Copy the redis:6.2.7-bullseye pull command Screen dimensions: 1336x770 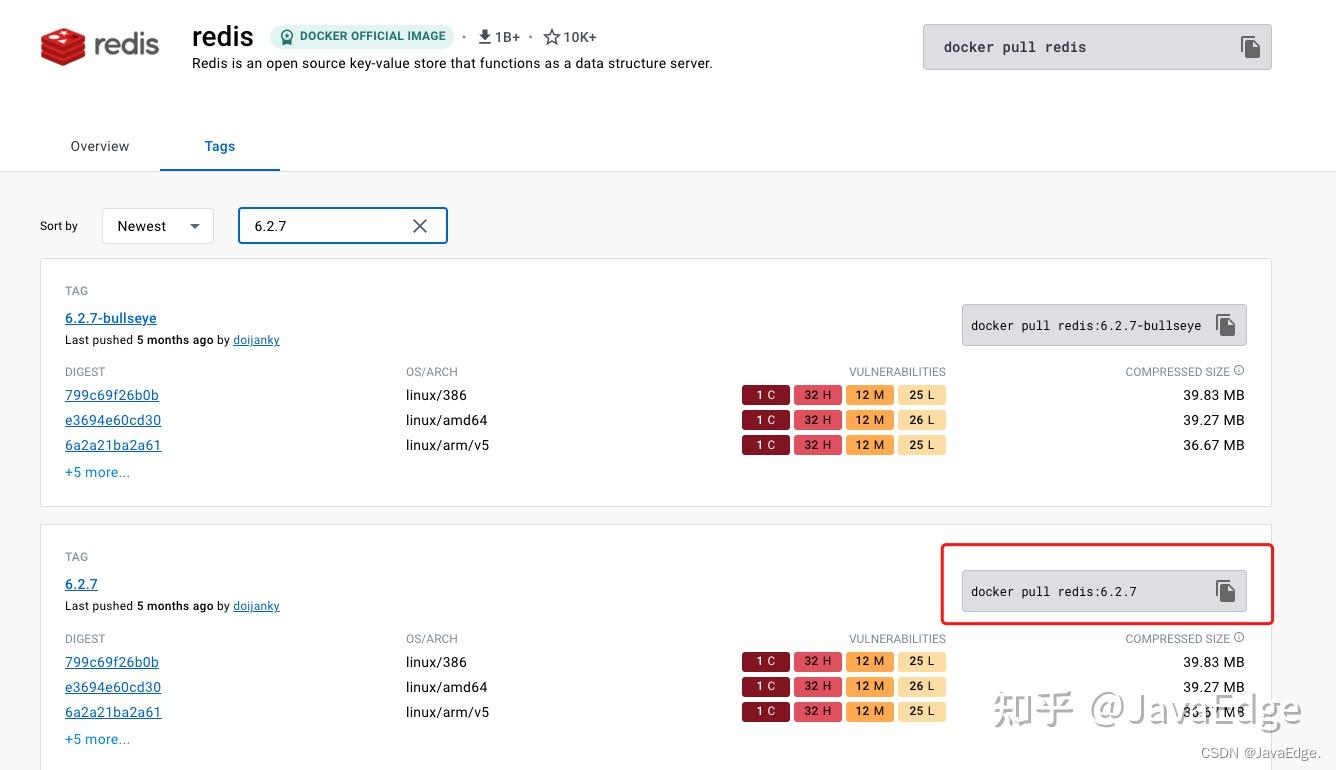(x=1225, y=324)
